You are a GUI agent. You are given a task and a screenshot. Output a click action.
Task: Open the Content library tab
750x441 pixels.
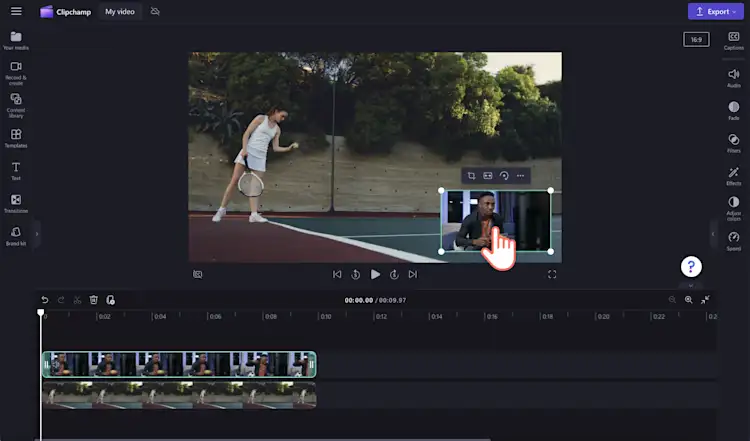(x=16, y=106)
